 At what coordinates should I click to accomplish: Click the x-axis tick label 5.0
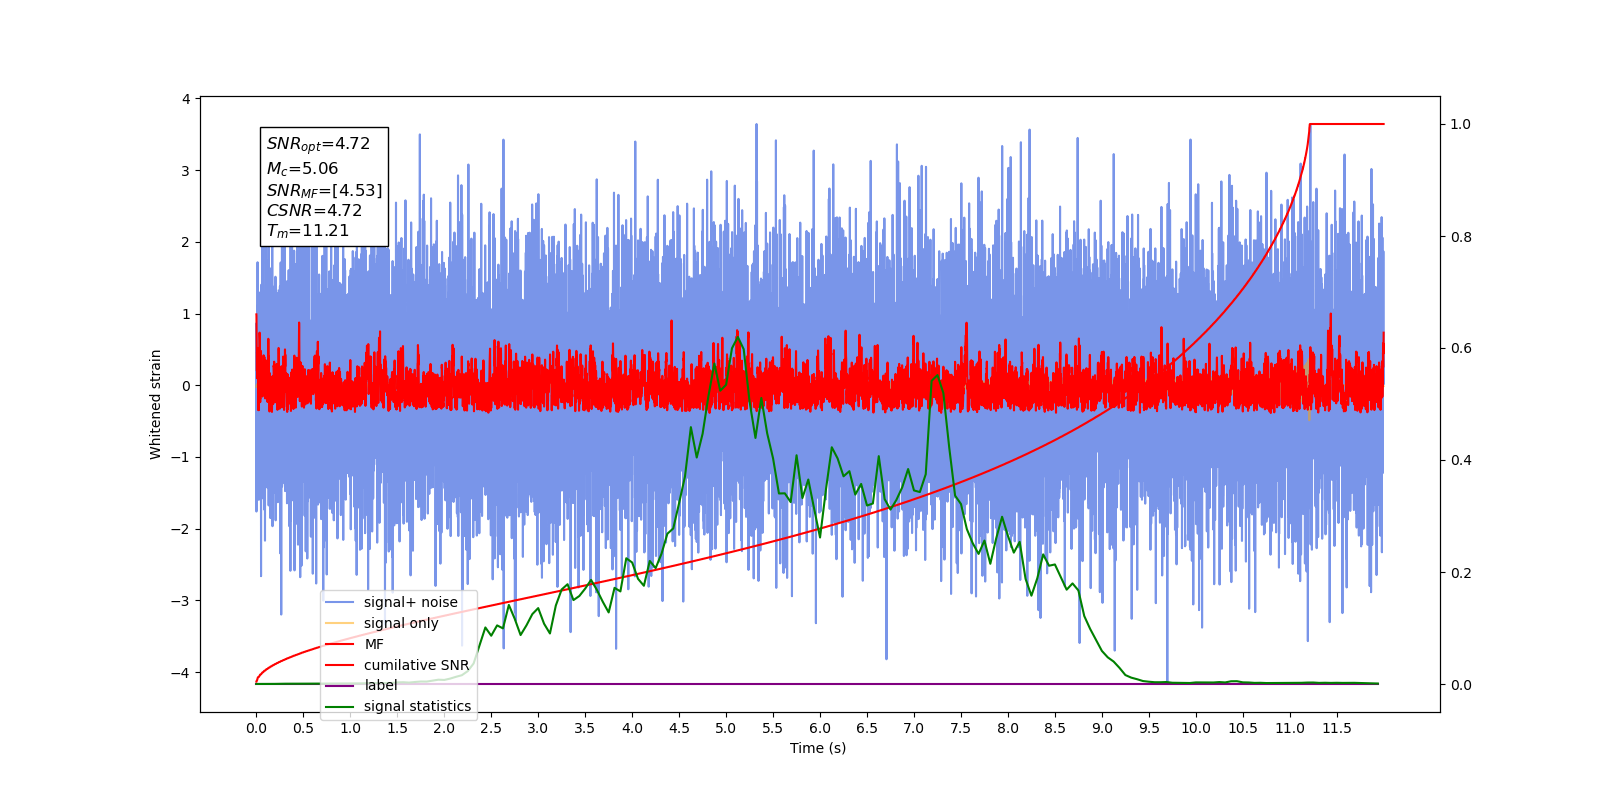tap(726, 728)
